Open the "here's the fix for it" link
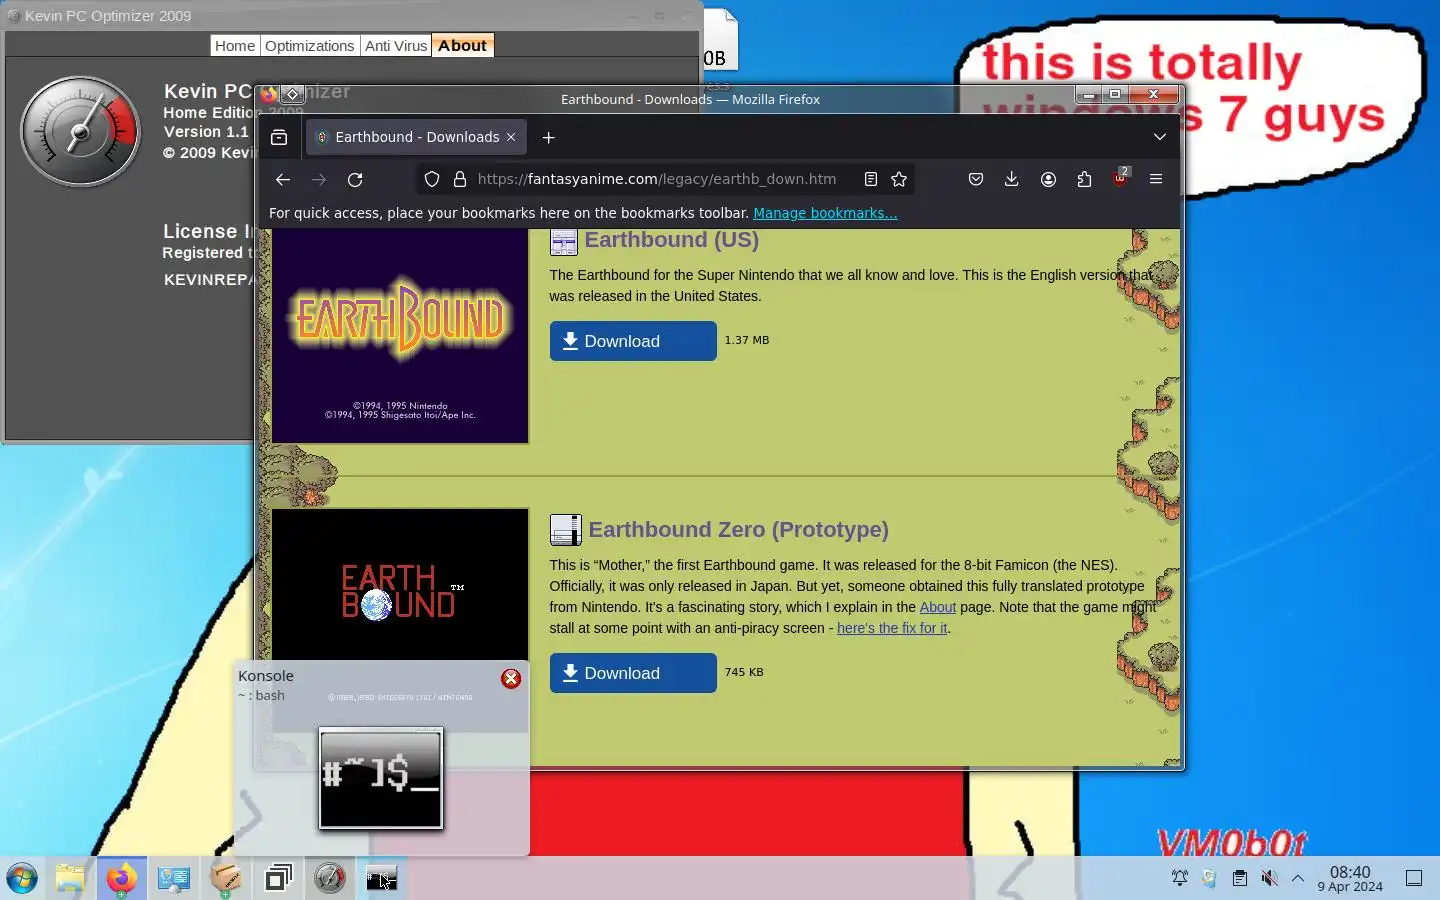 (x=892, y=628)
